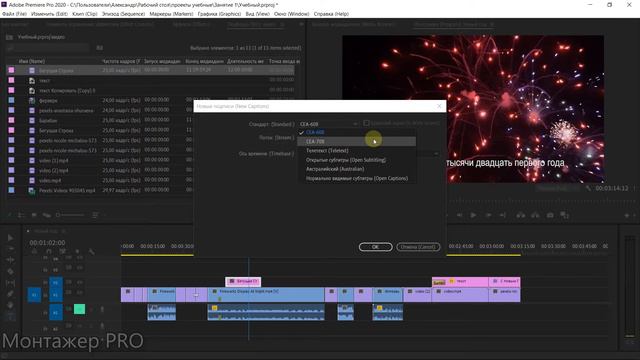Click timeline timecode 00:01:02:00
Viewport: 640px width, 360px height.
[x=47, y=242]
